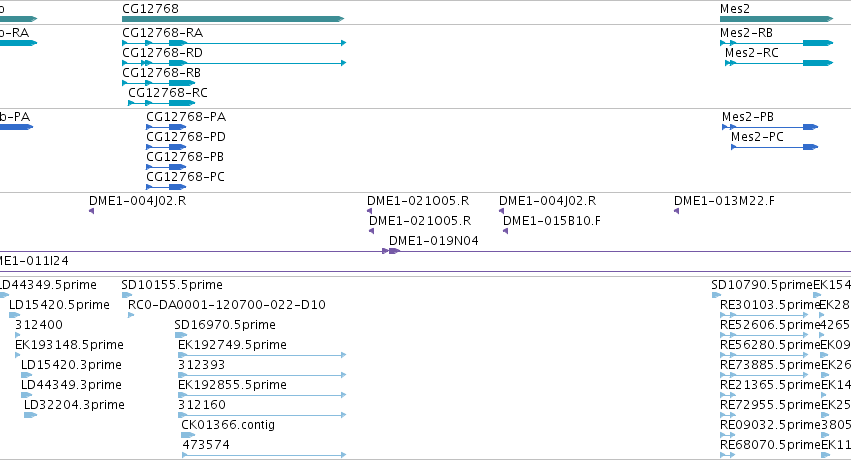This screenshot has width=851, height=460.
Task: Click the CG12768-RD transcript glyph
Action: [234, 63]
